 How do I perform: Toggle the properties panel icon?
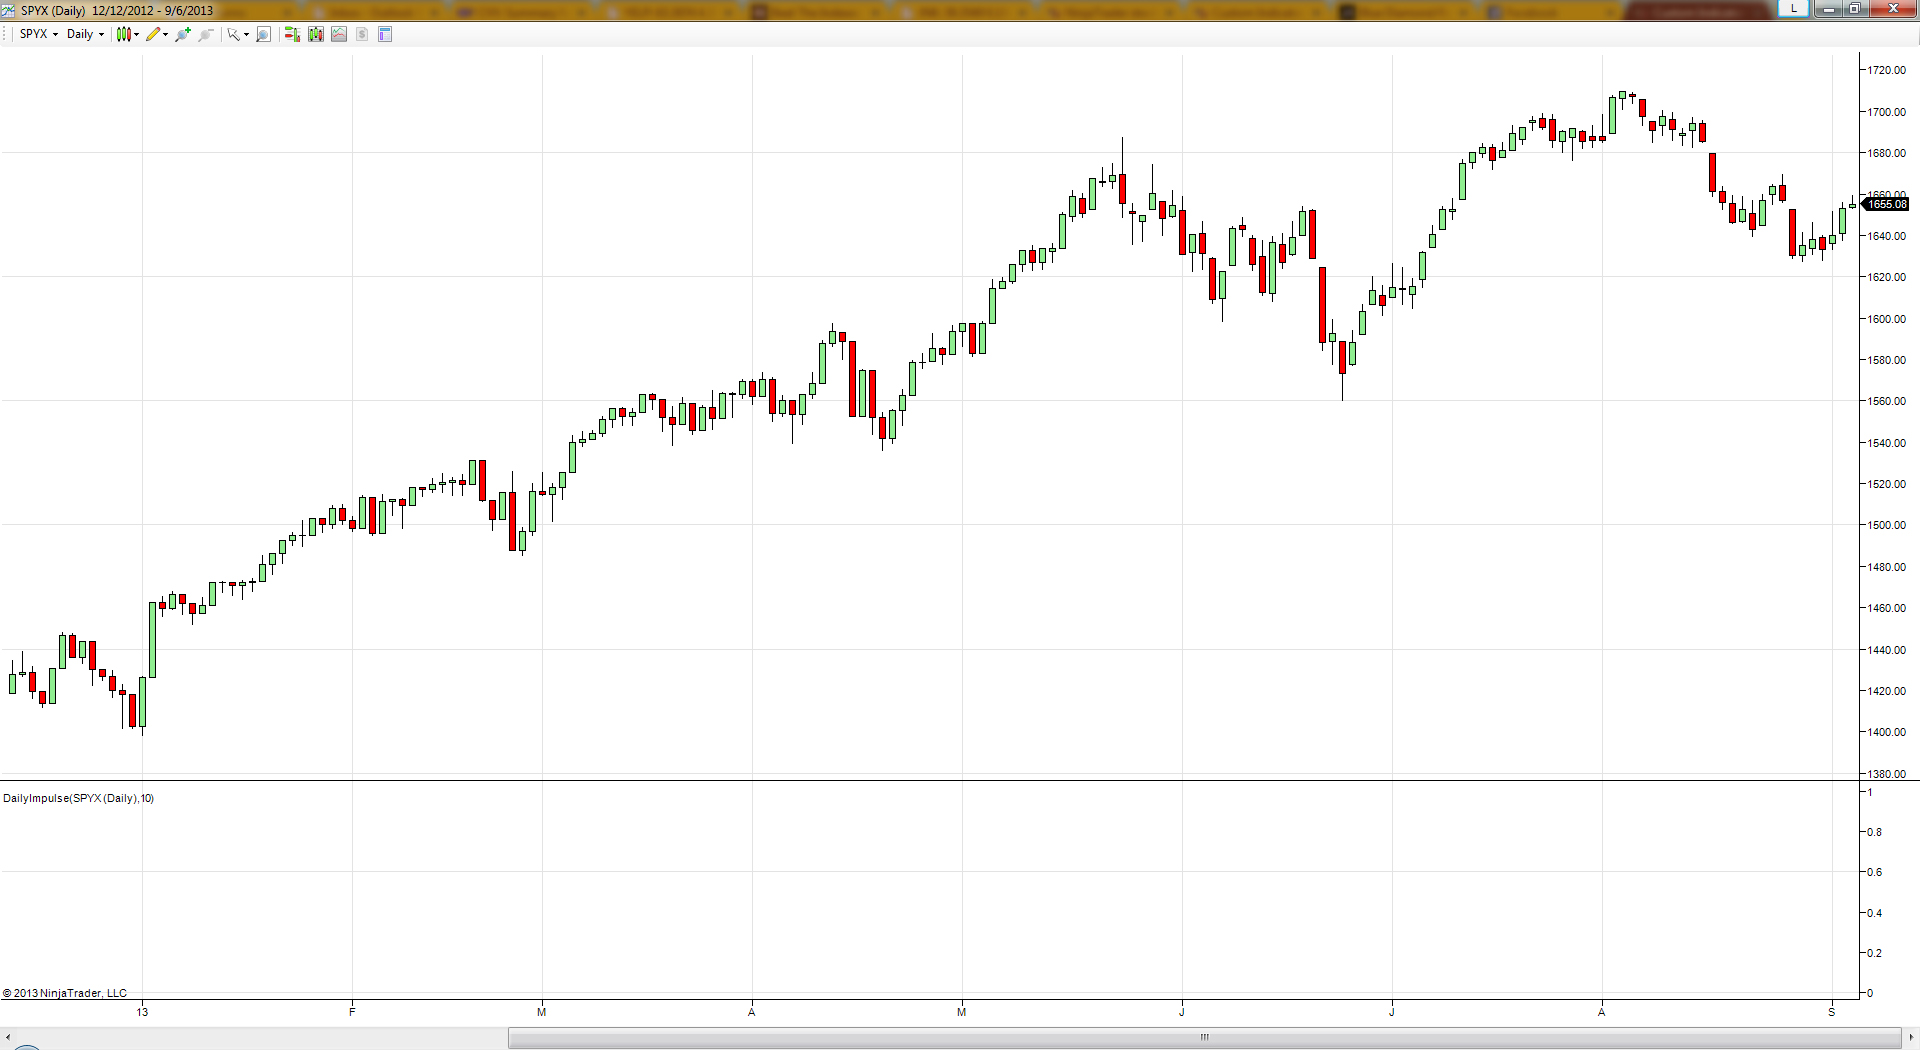click(385, 34)
